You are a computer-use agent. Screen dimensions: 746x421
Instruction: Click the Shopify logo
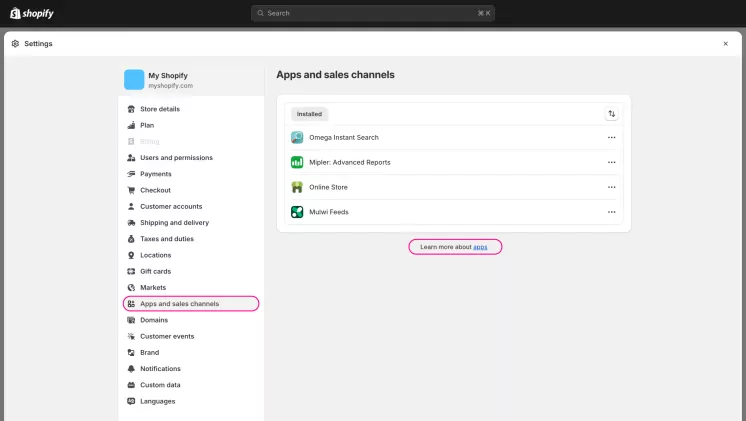point(32,13)
